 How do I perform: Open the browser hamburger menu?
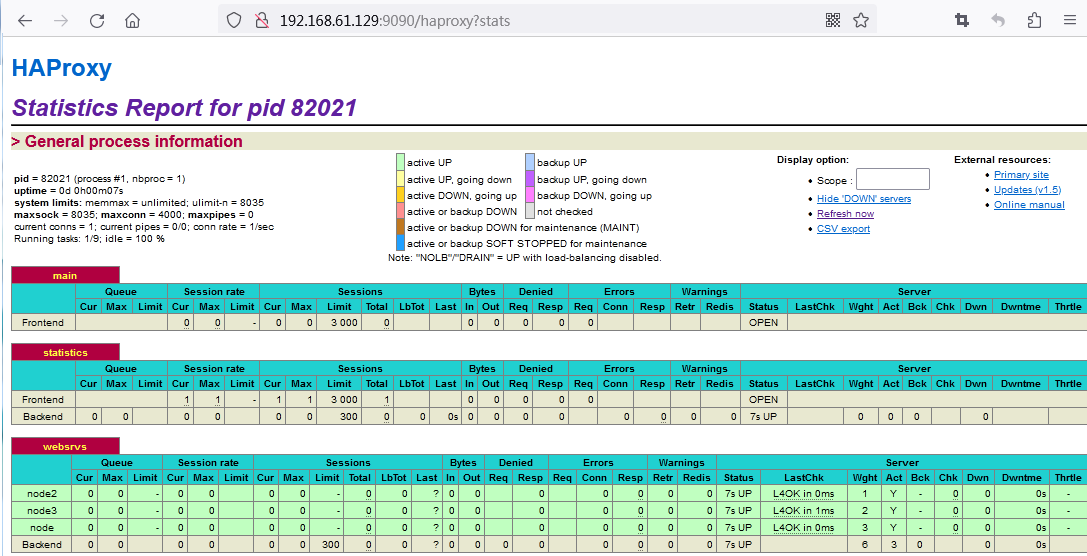coord(1070,21)
